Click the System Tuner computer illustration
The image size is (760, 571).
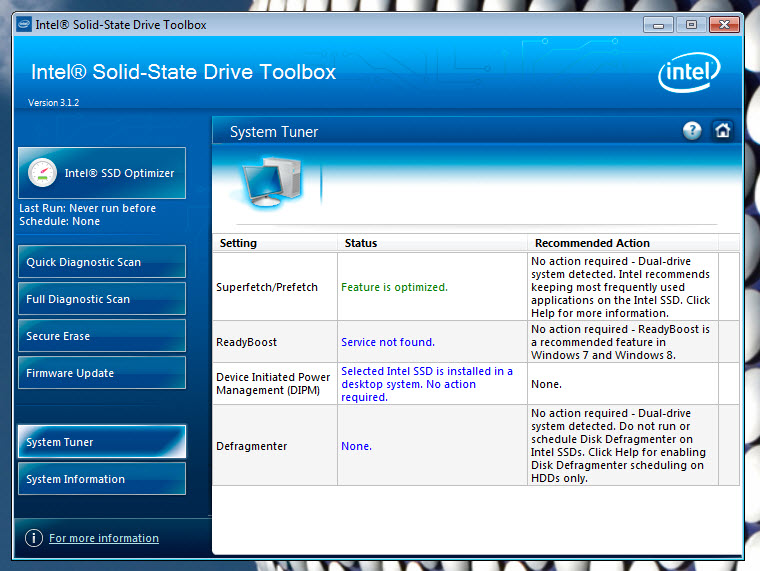[x=270, y=183]
